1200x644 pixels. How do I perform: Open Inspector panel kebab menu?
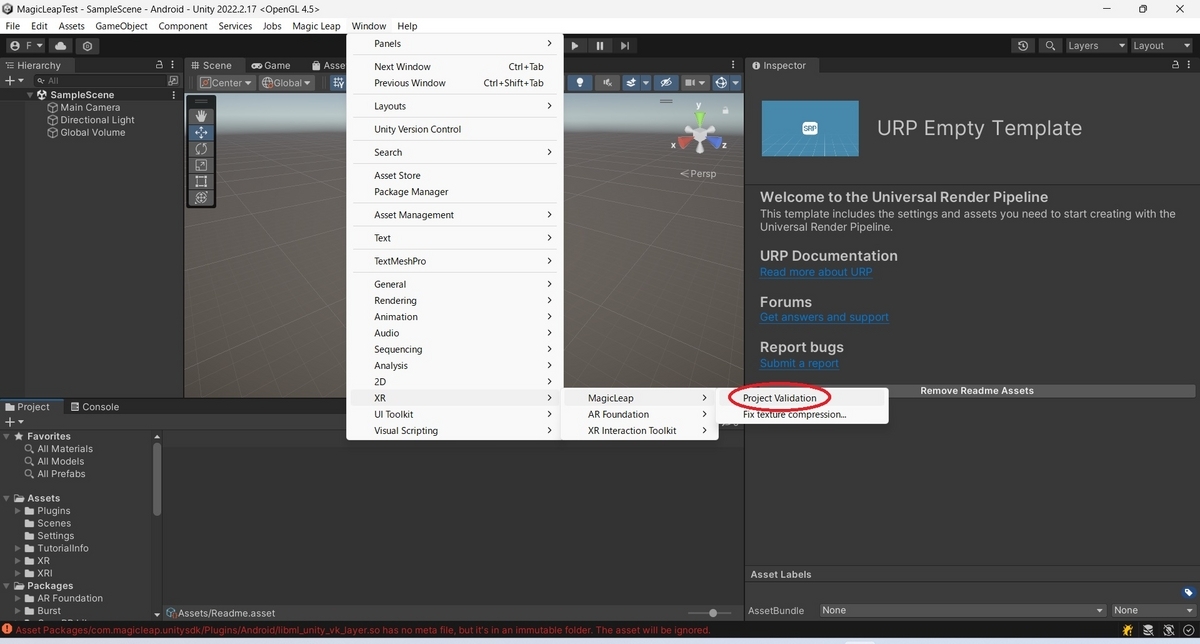tap(1190, 65)
